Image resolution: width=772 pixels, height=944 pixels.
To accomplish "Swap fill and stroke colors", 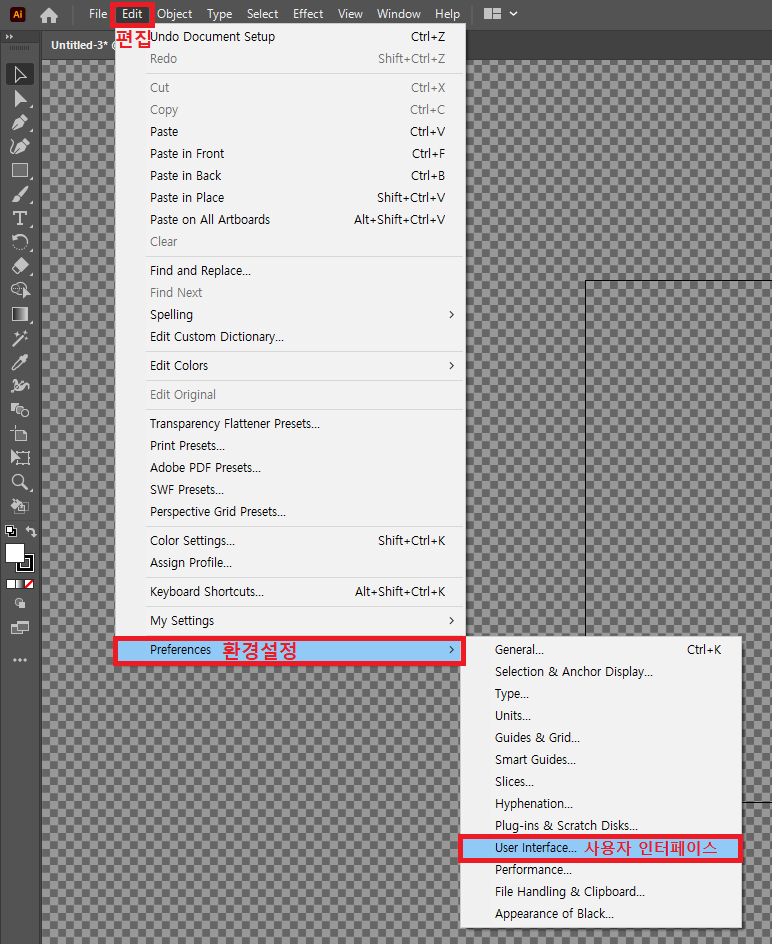I will tap(31, 531).
